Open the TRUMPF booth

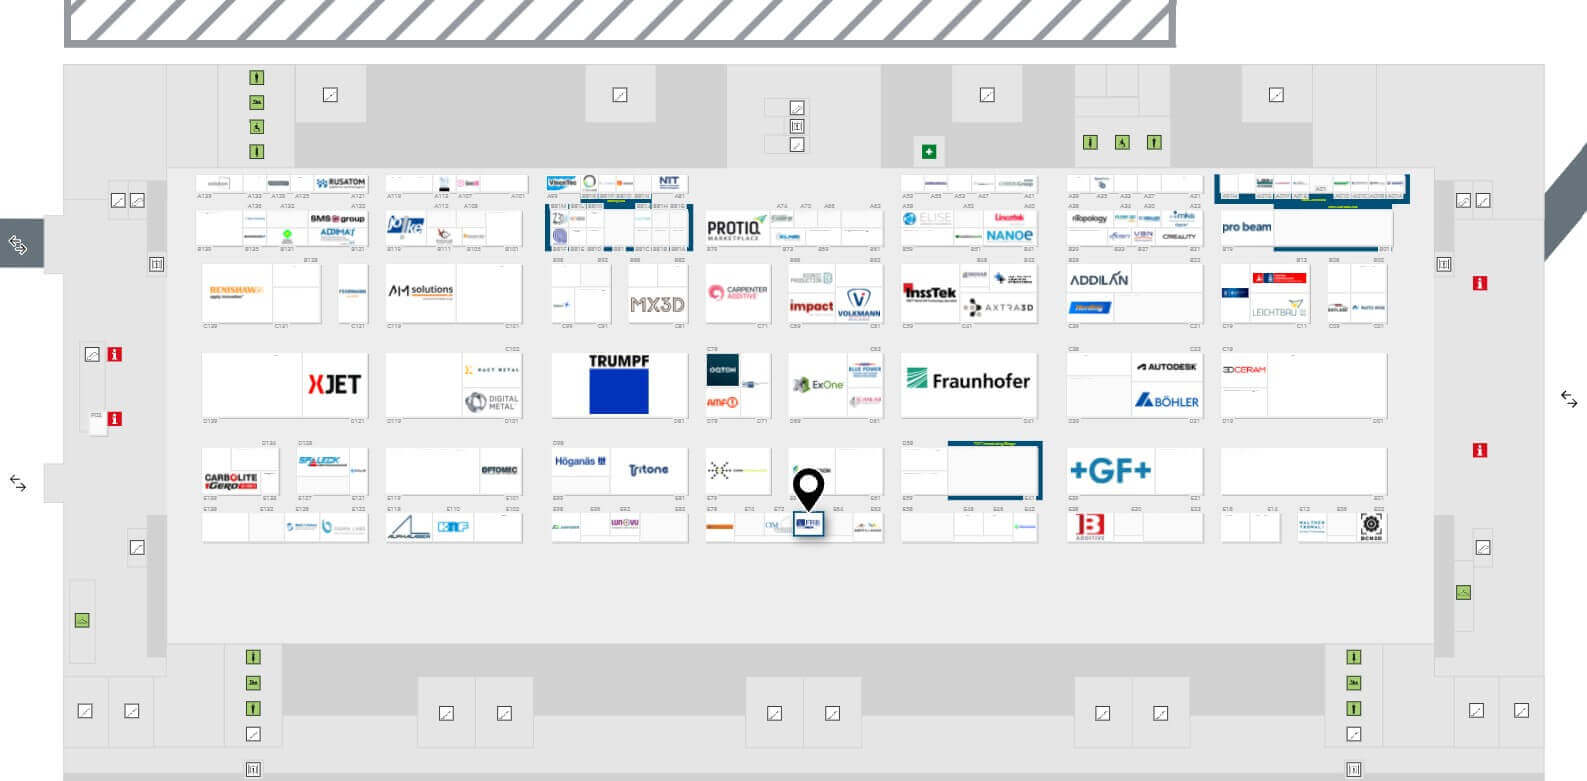(619, 385)
